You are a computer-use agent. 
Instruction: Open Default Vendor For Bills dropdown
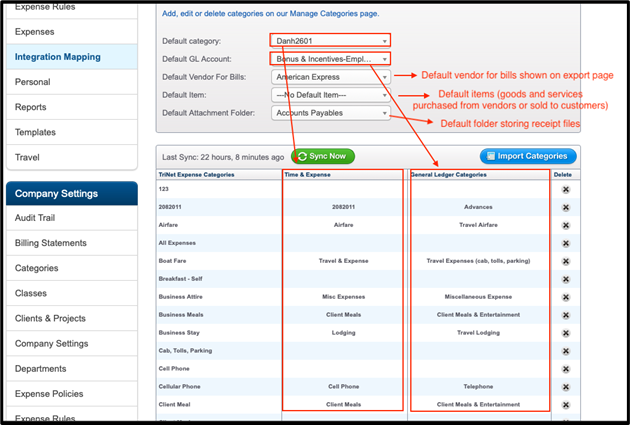coord(329,77)
